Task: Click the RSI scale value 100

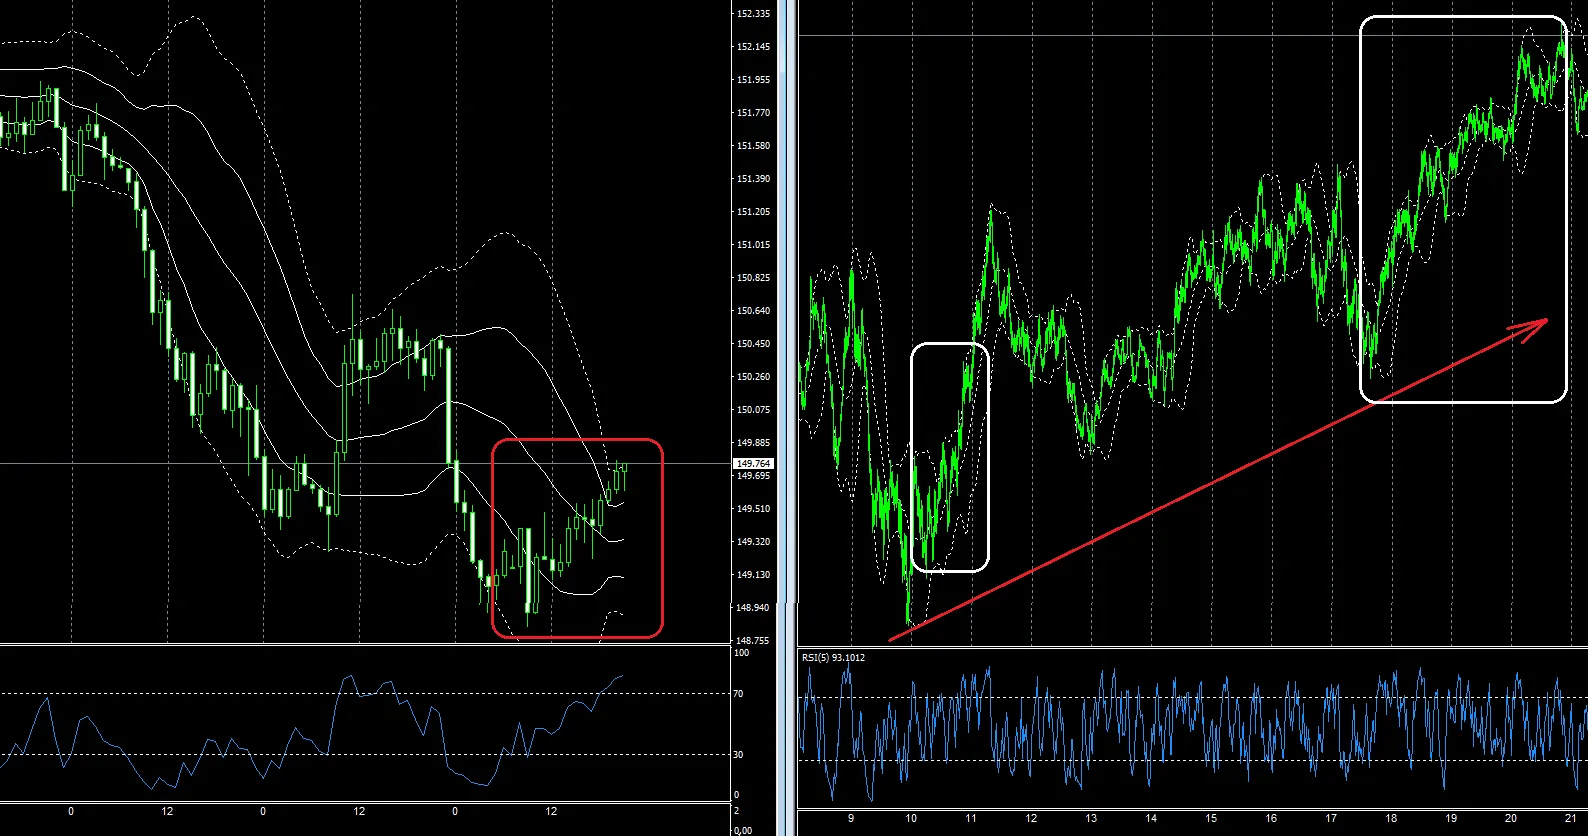Action: (x=741, y=653)
